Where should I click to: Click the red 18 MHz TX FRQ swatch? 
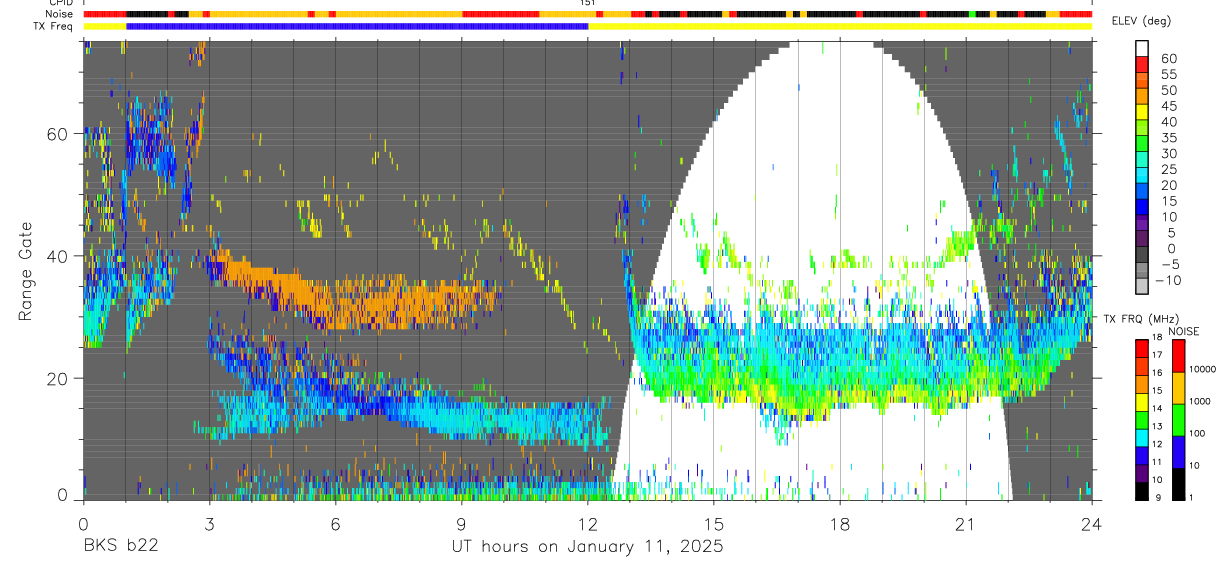(x=1142, y=349)
